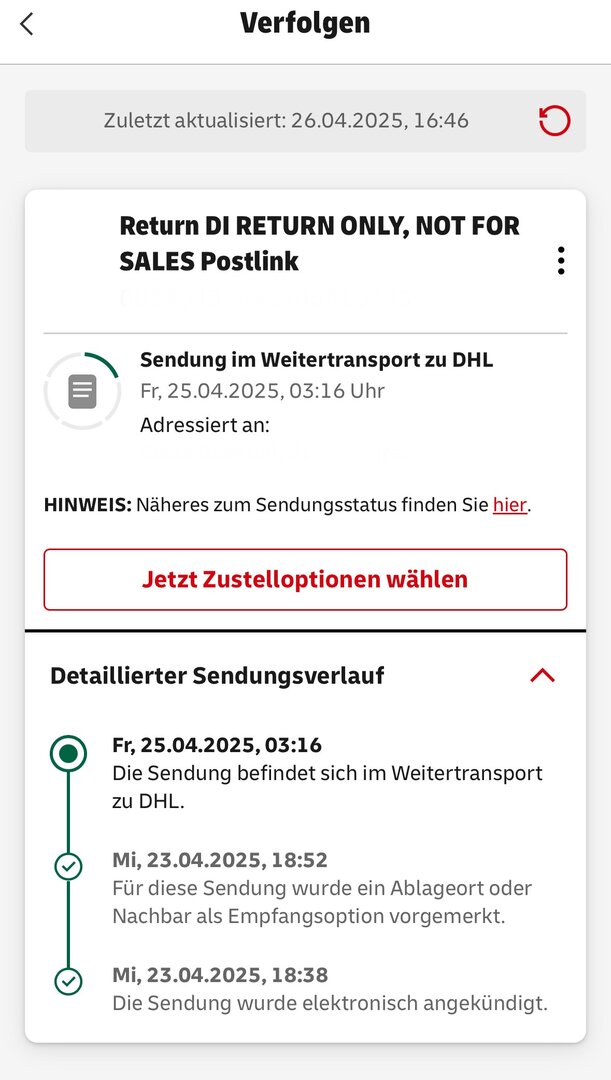Select the Return DI RETURN ONLY shipment title
This screenshot has width=611, height=1080.
click(x=319, y=243)
